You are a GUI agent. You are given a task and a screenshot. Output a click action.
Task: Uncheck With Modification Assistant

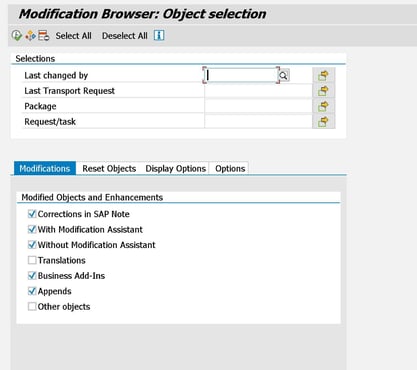tap(32, 229)
